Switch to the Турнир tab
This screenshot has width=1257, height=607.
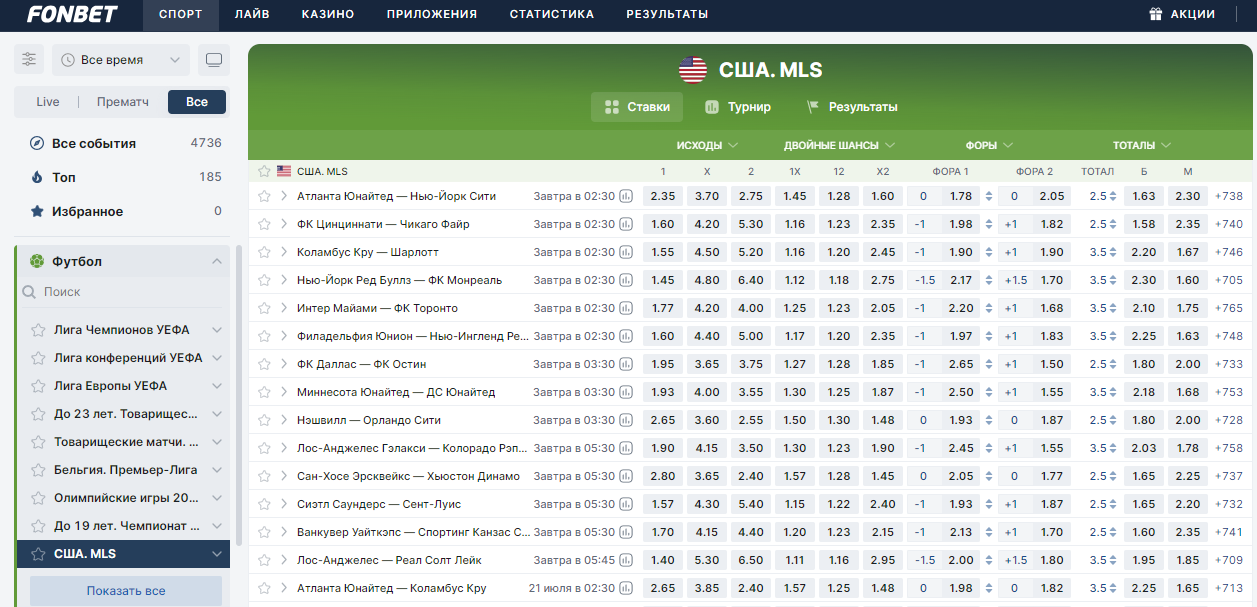point(737,107)
